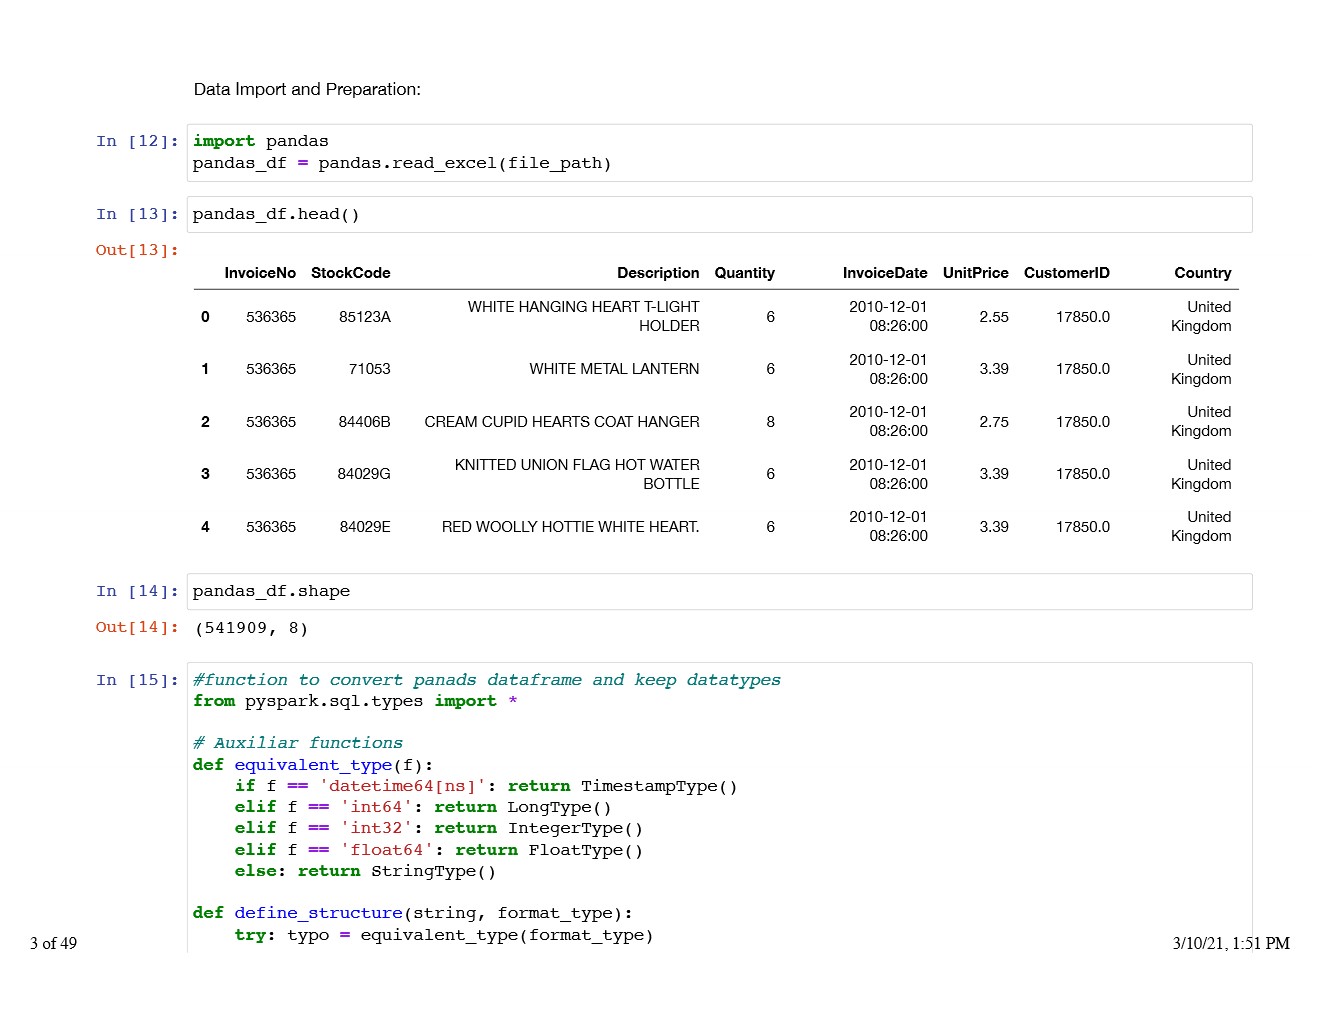
Task: Select the Country column header
Action: tap(1202, 273)
